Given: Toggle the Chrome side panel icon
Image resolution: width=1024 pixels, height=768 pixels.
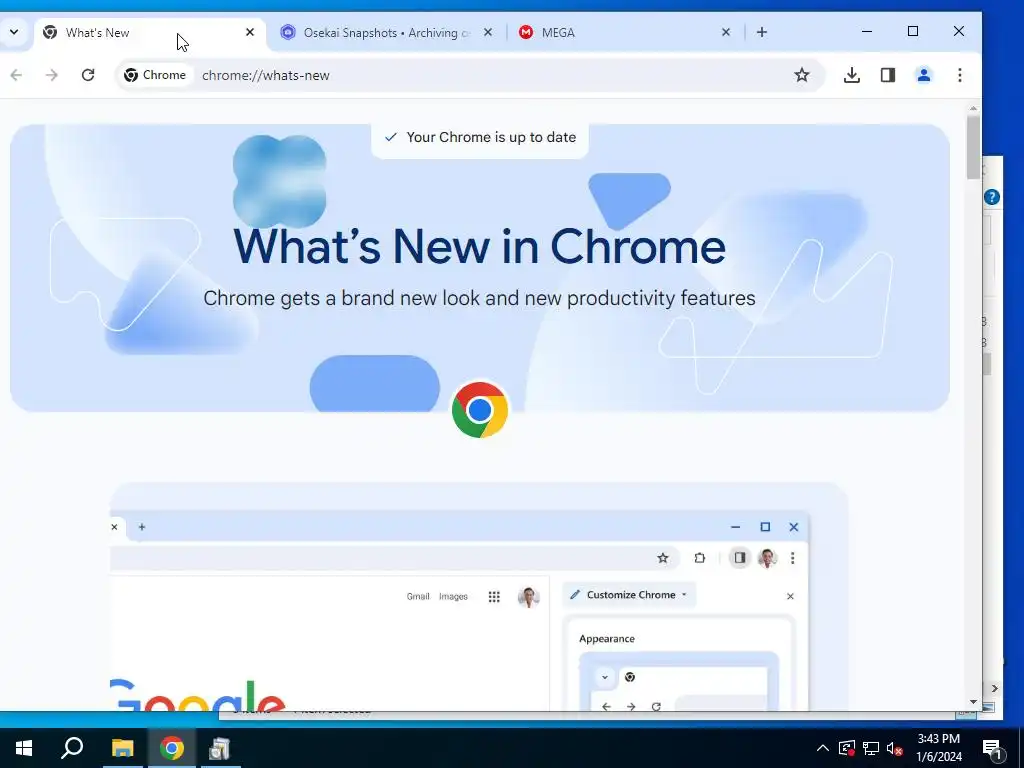Looking at the screenshot, I should tap(888, 75).
